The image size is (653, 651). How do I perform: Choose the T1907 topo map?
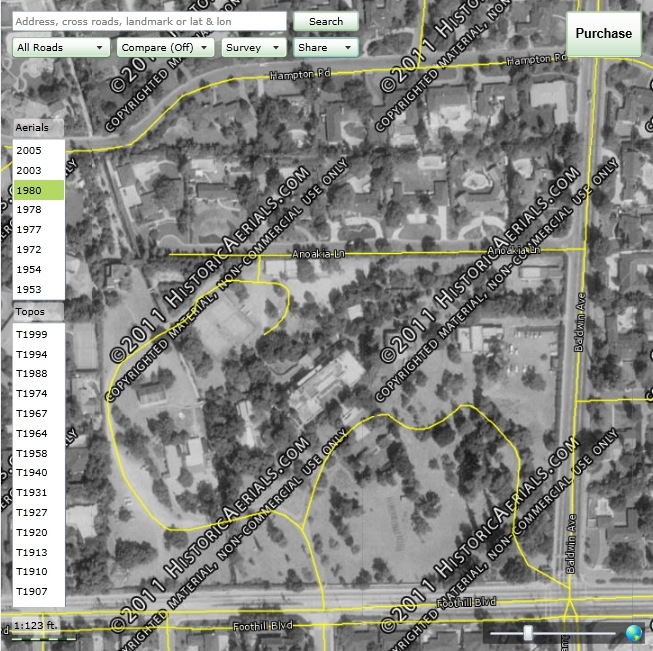39,592
